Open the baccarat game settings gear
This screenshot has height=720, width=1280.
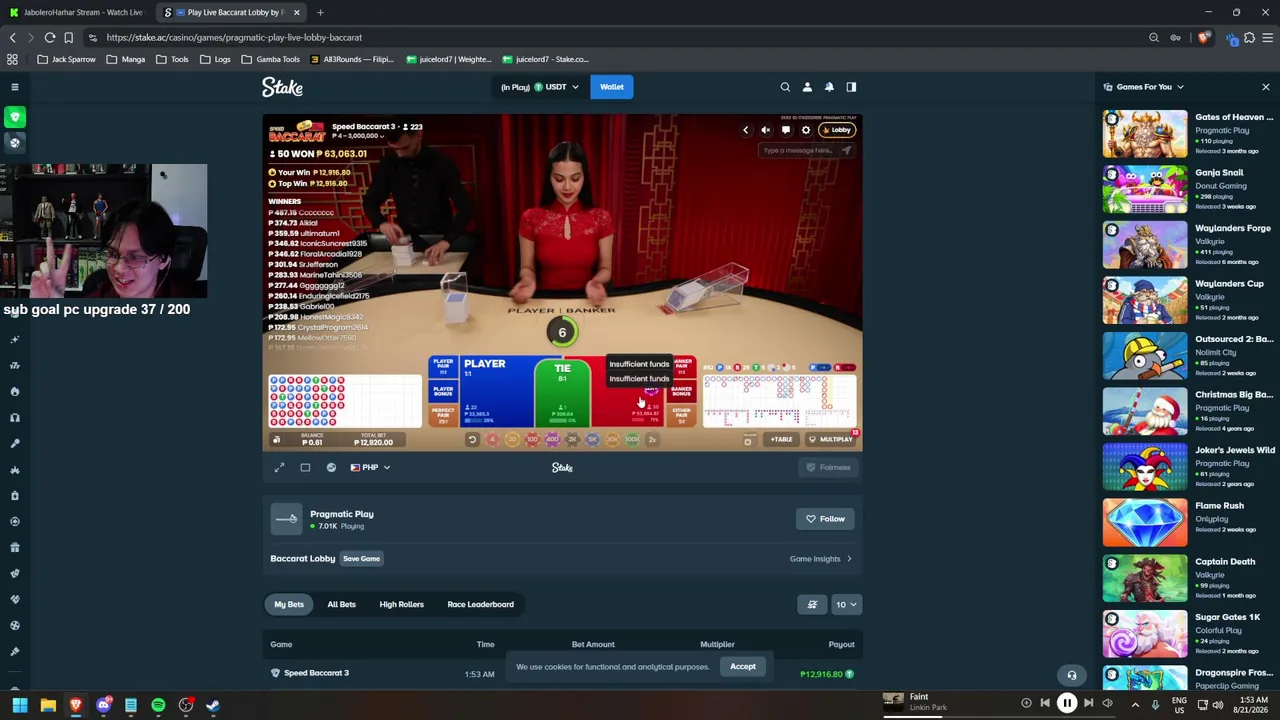(805, 130)
